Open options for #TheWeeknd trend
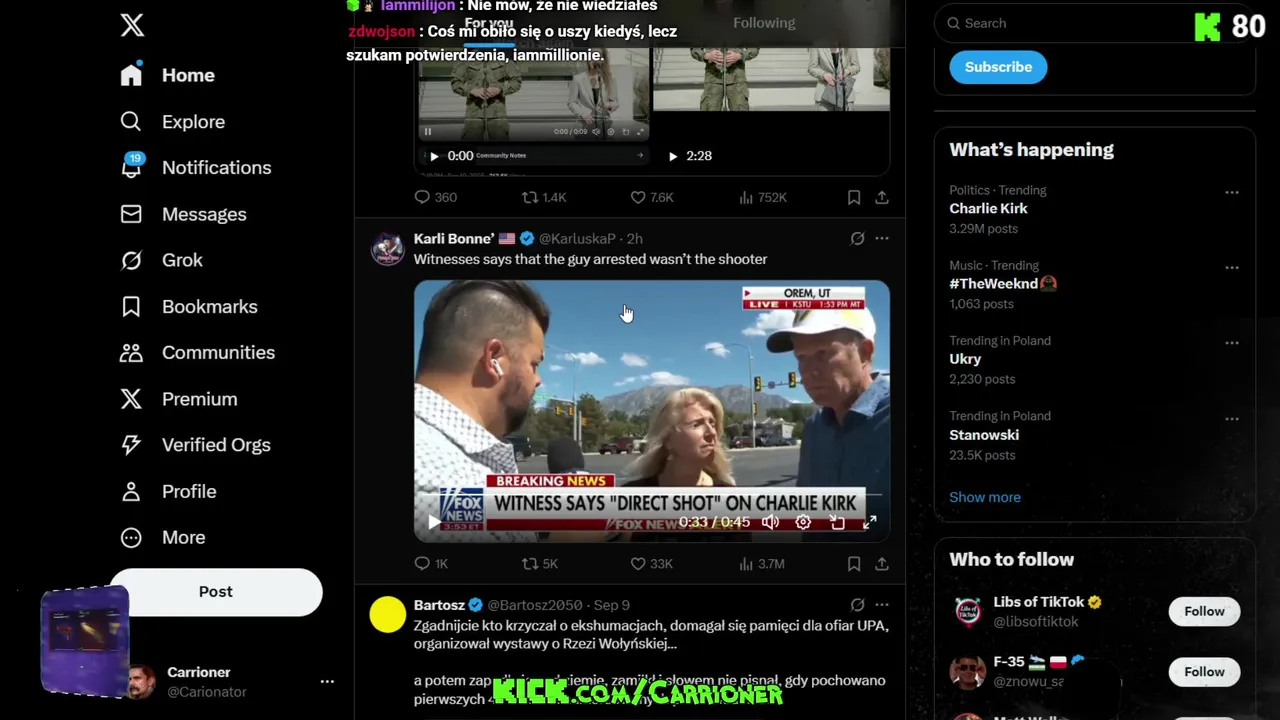Image resolution: width=1280 pixels, height=720 pixels. [1232, 268]
